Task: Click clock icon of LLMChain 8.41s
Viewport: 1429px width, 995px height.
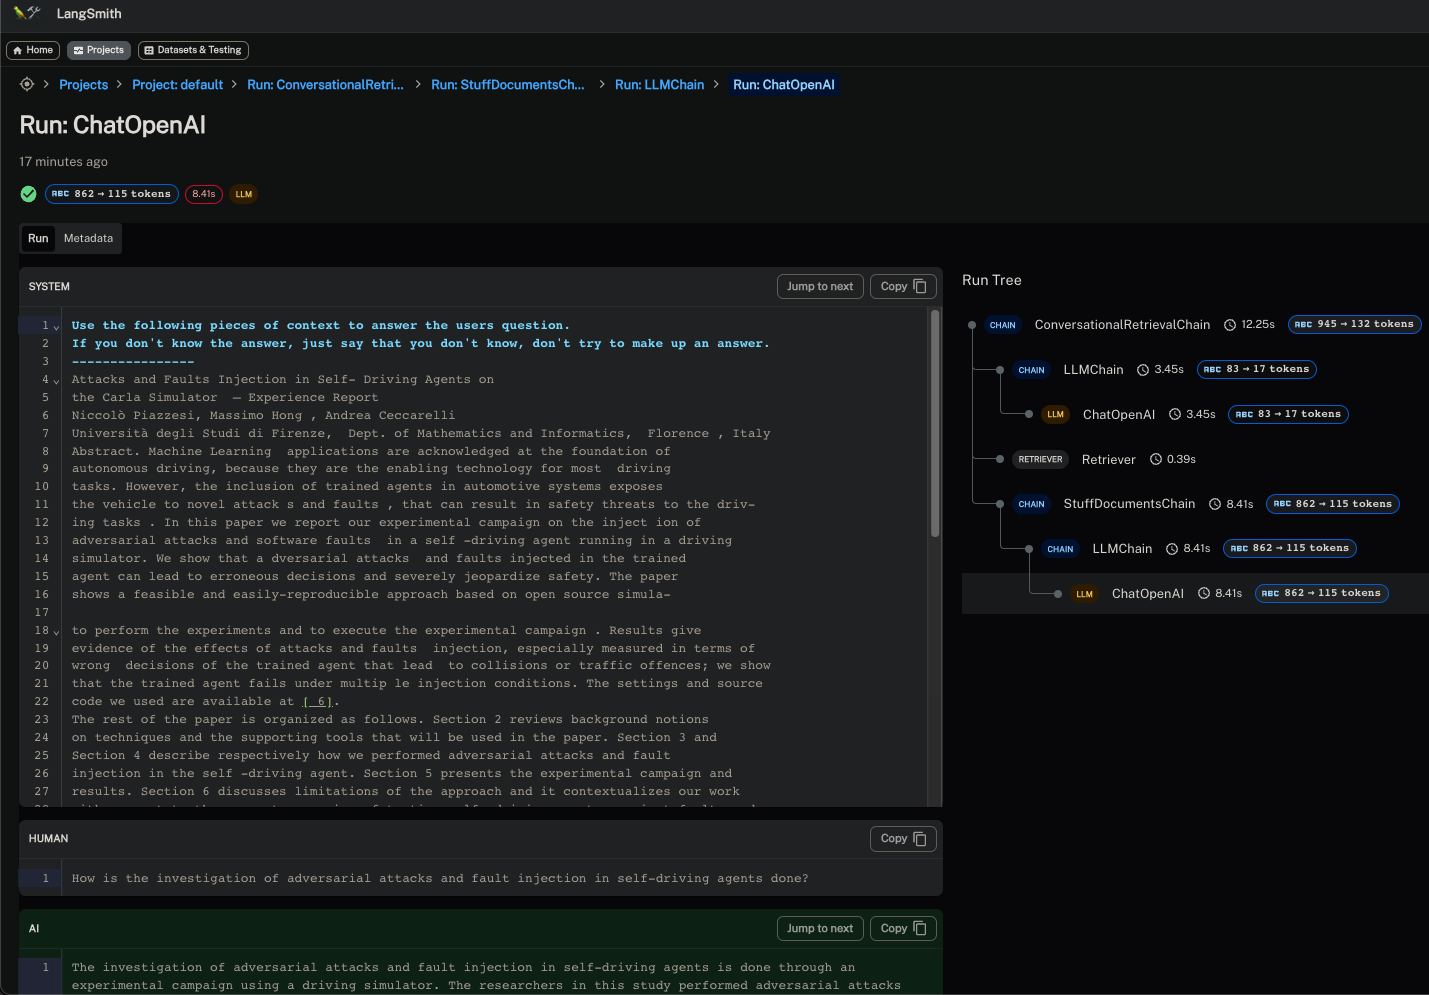Action: coord(1172,549)
